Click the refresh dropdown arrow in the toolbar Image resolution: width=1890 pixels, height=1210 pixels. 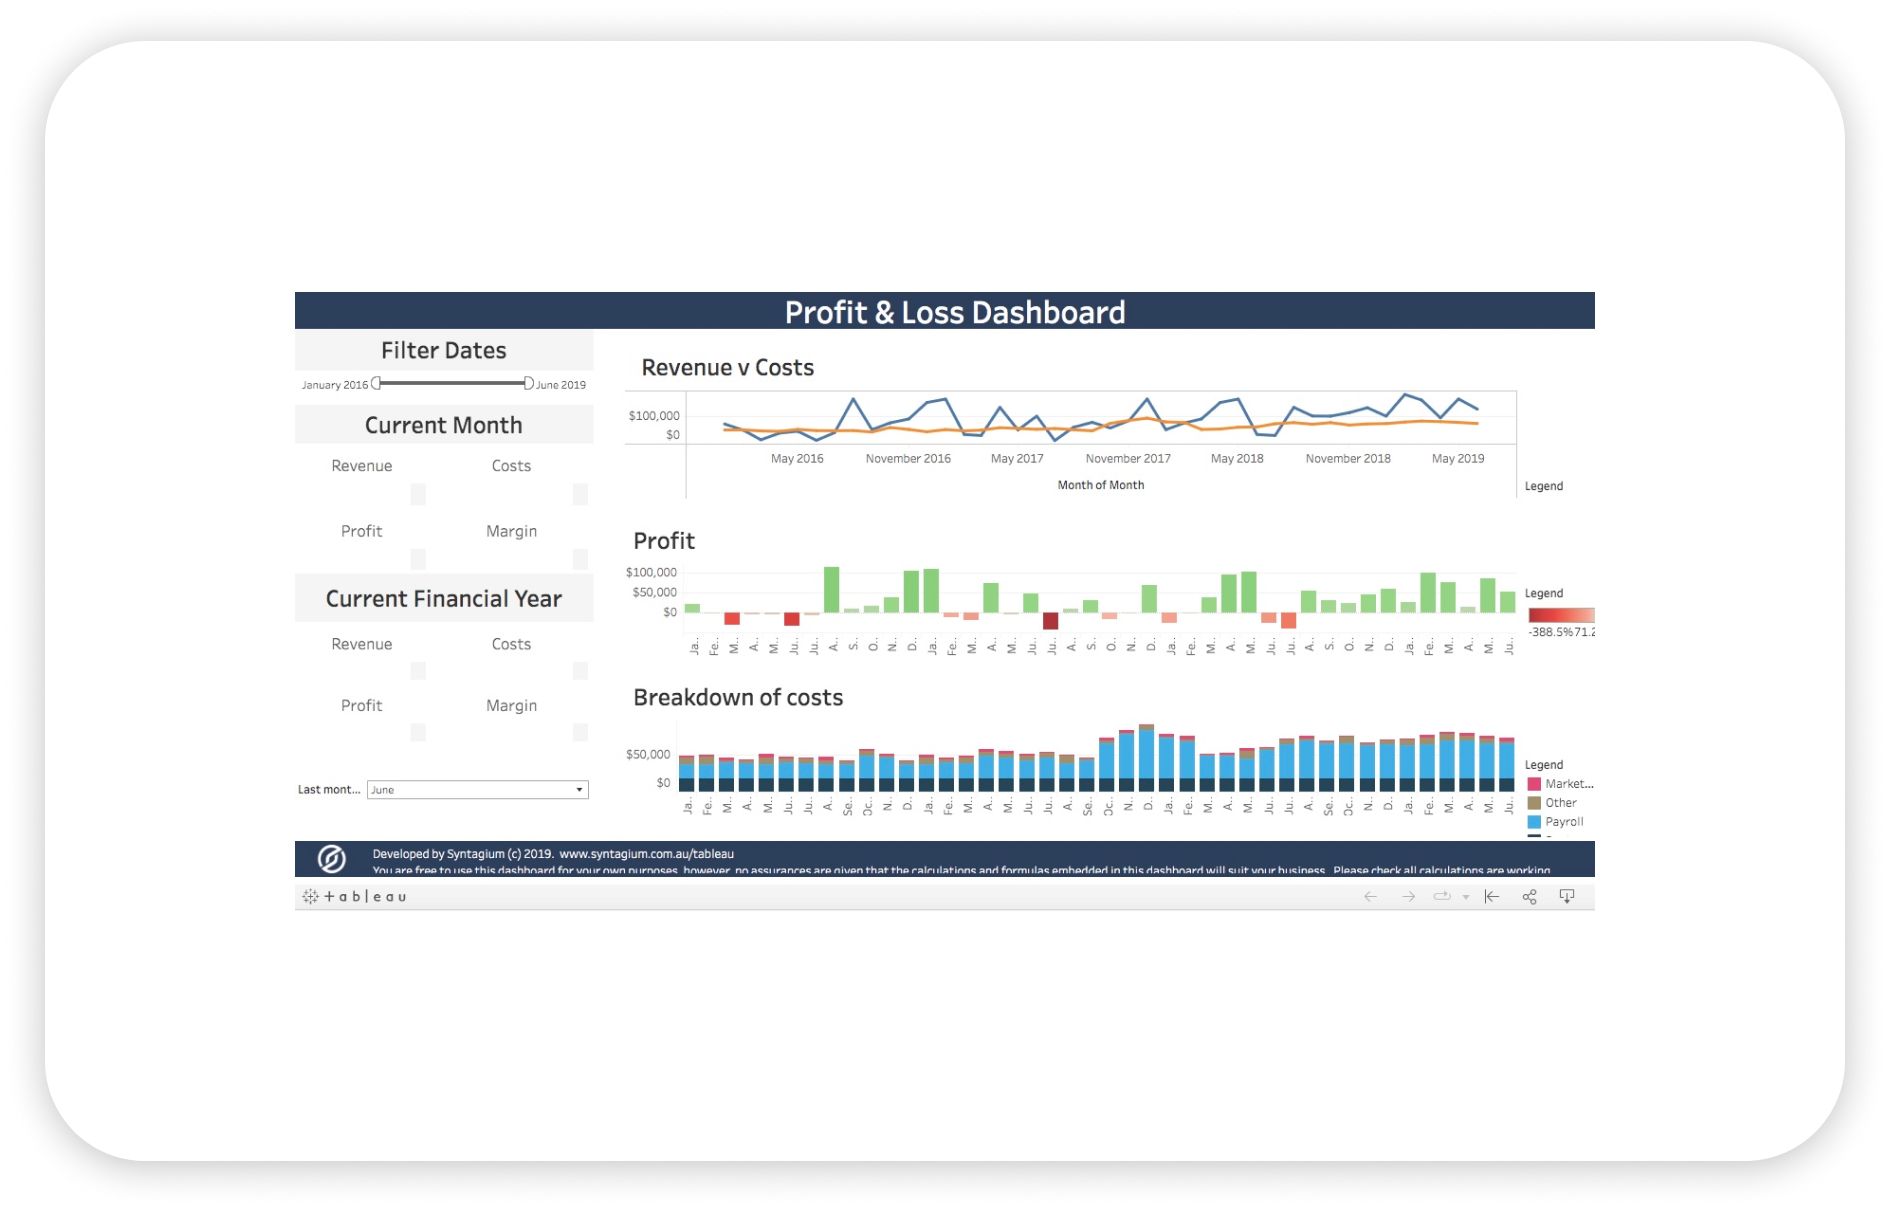coord(1466,896)
